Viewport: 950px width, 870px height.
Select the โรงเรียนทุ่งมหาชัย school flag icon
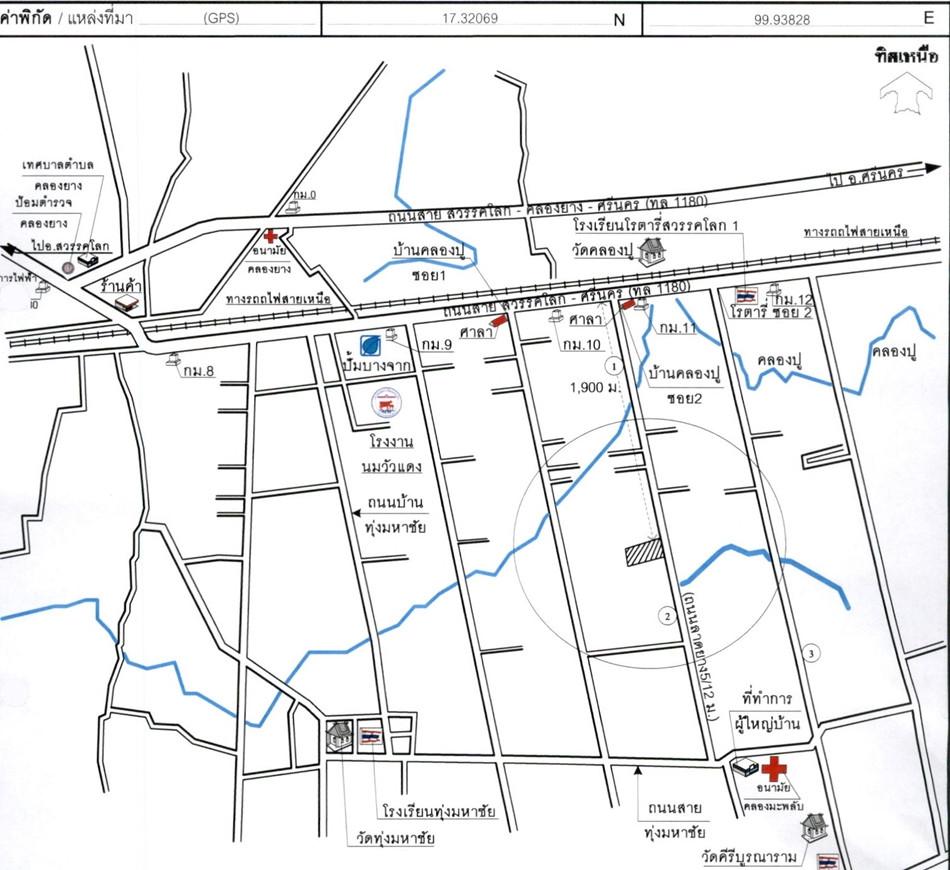tap(370, 736)
